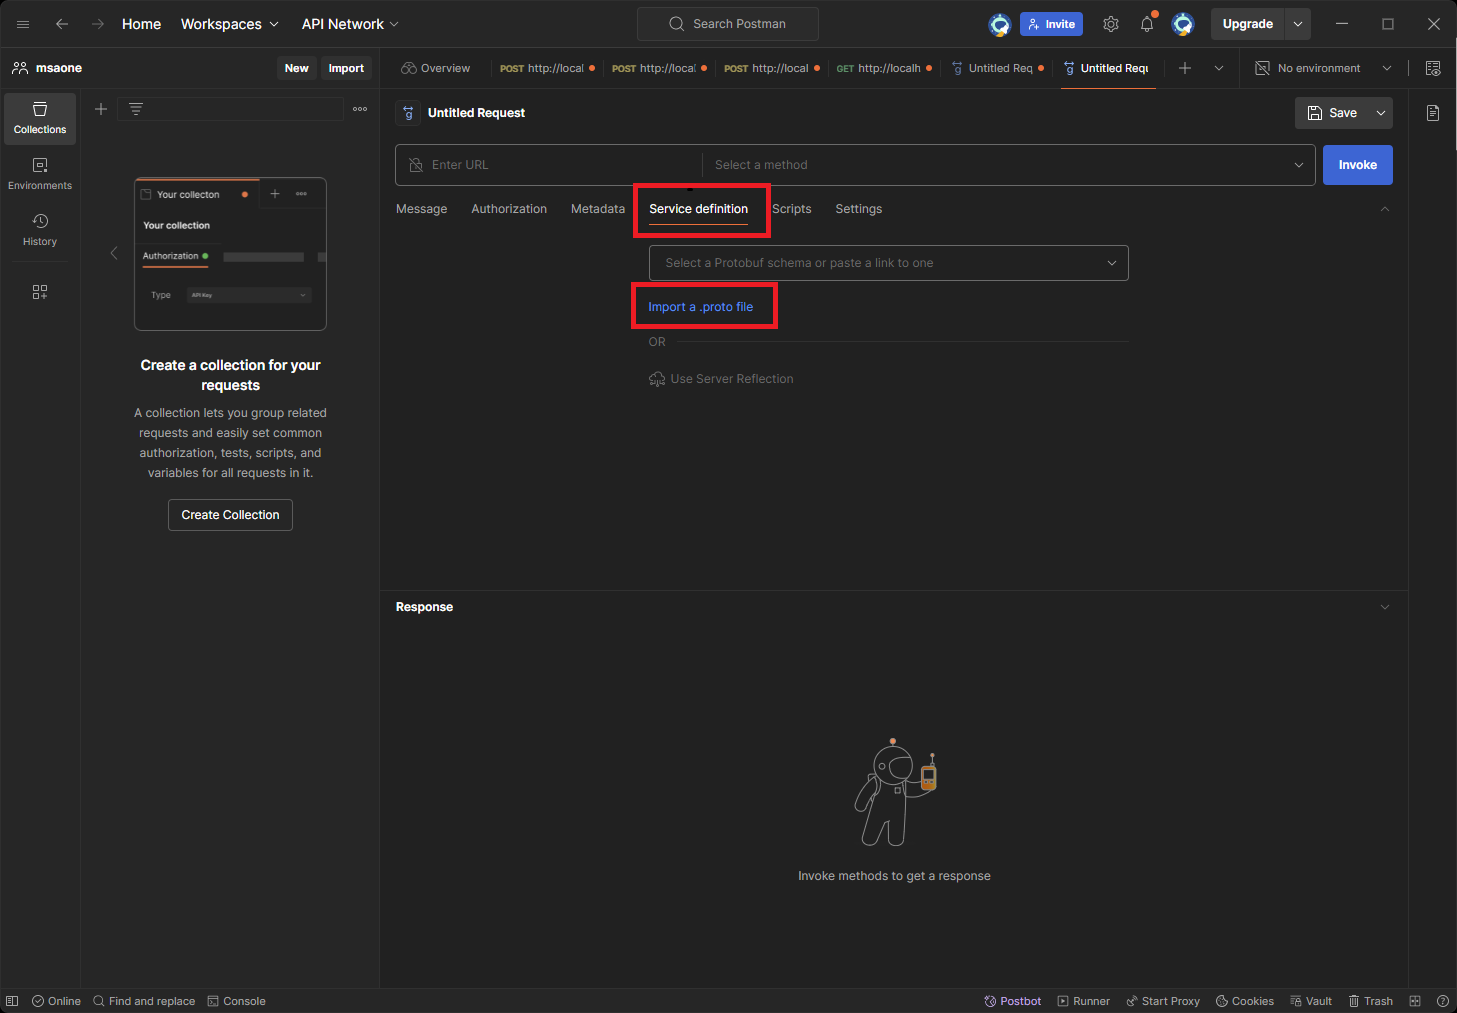Open the notifications bell

[1147, 24]
